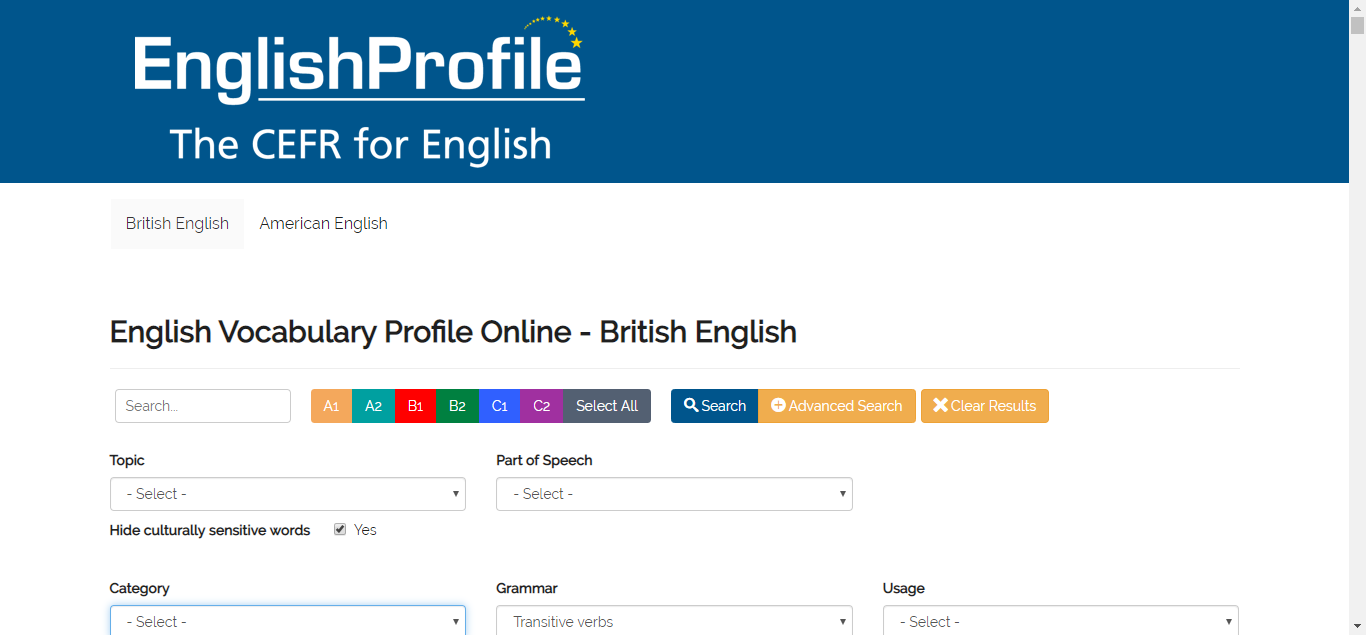This screenshot has height=635, width=1366.
Task: Toggle the A2 level filter
Action: click(373, 406)
